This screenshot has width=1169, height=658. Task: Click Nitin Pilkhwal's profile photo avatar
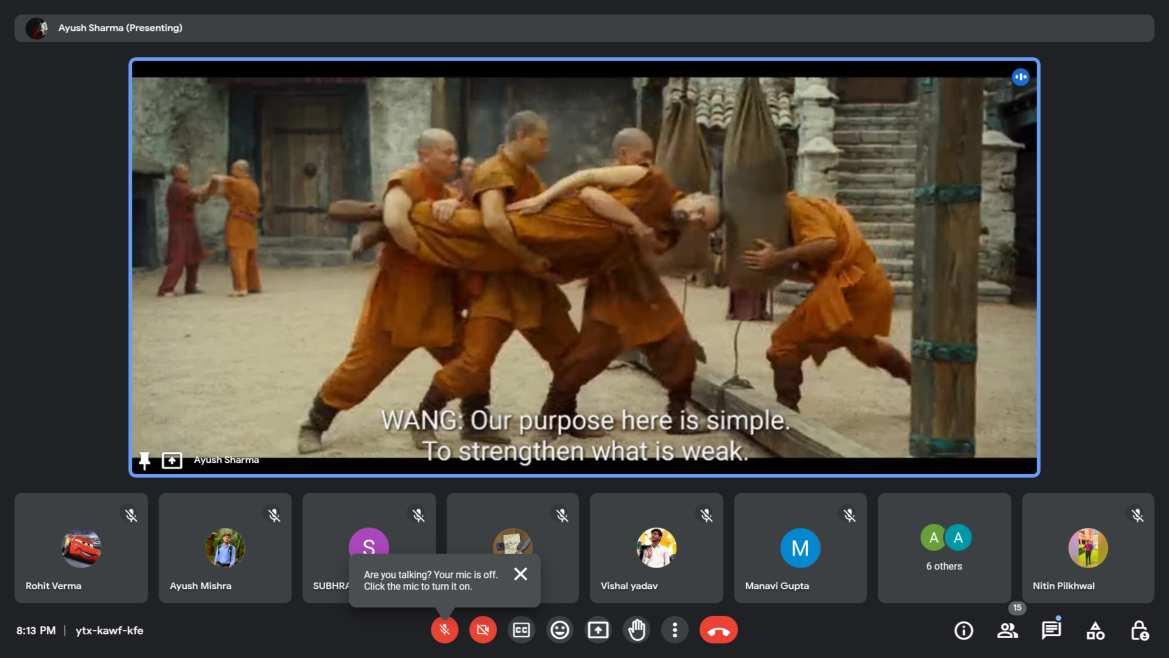[x=1088, y=548]
